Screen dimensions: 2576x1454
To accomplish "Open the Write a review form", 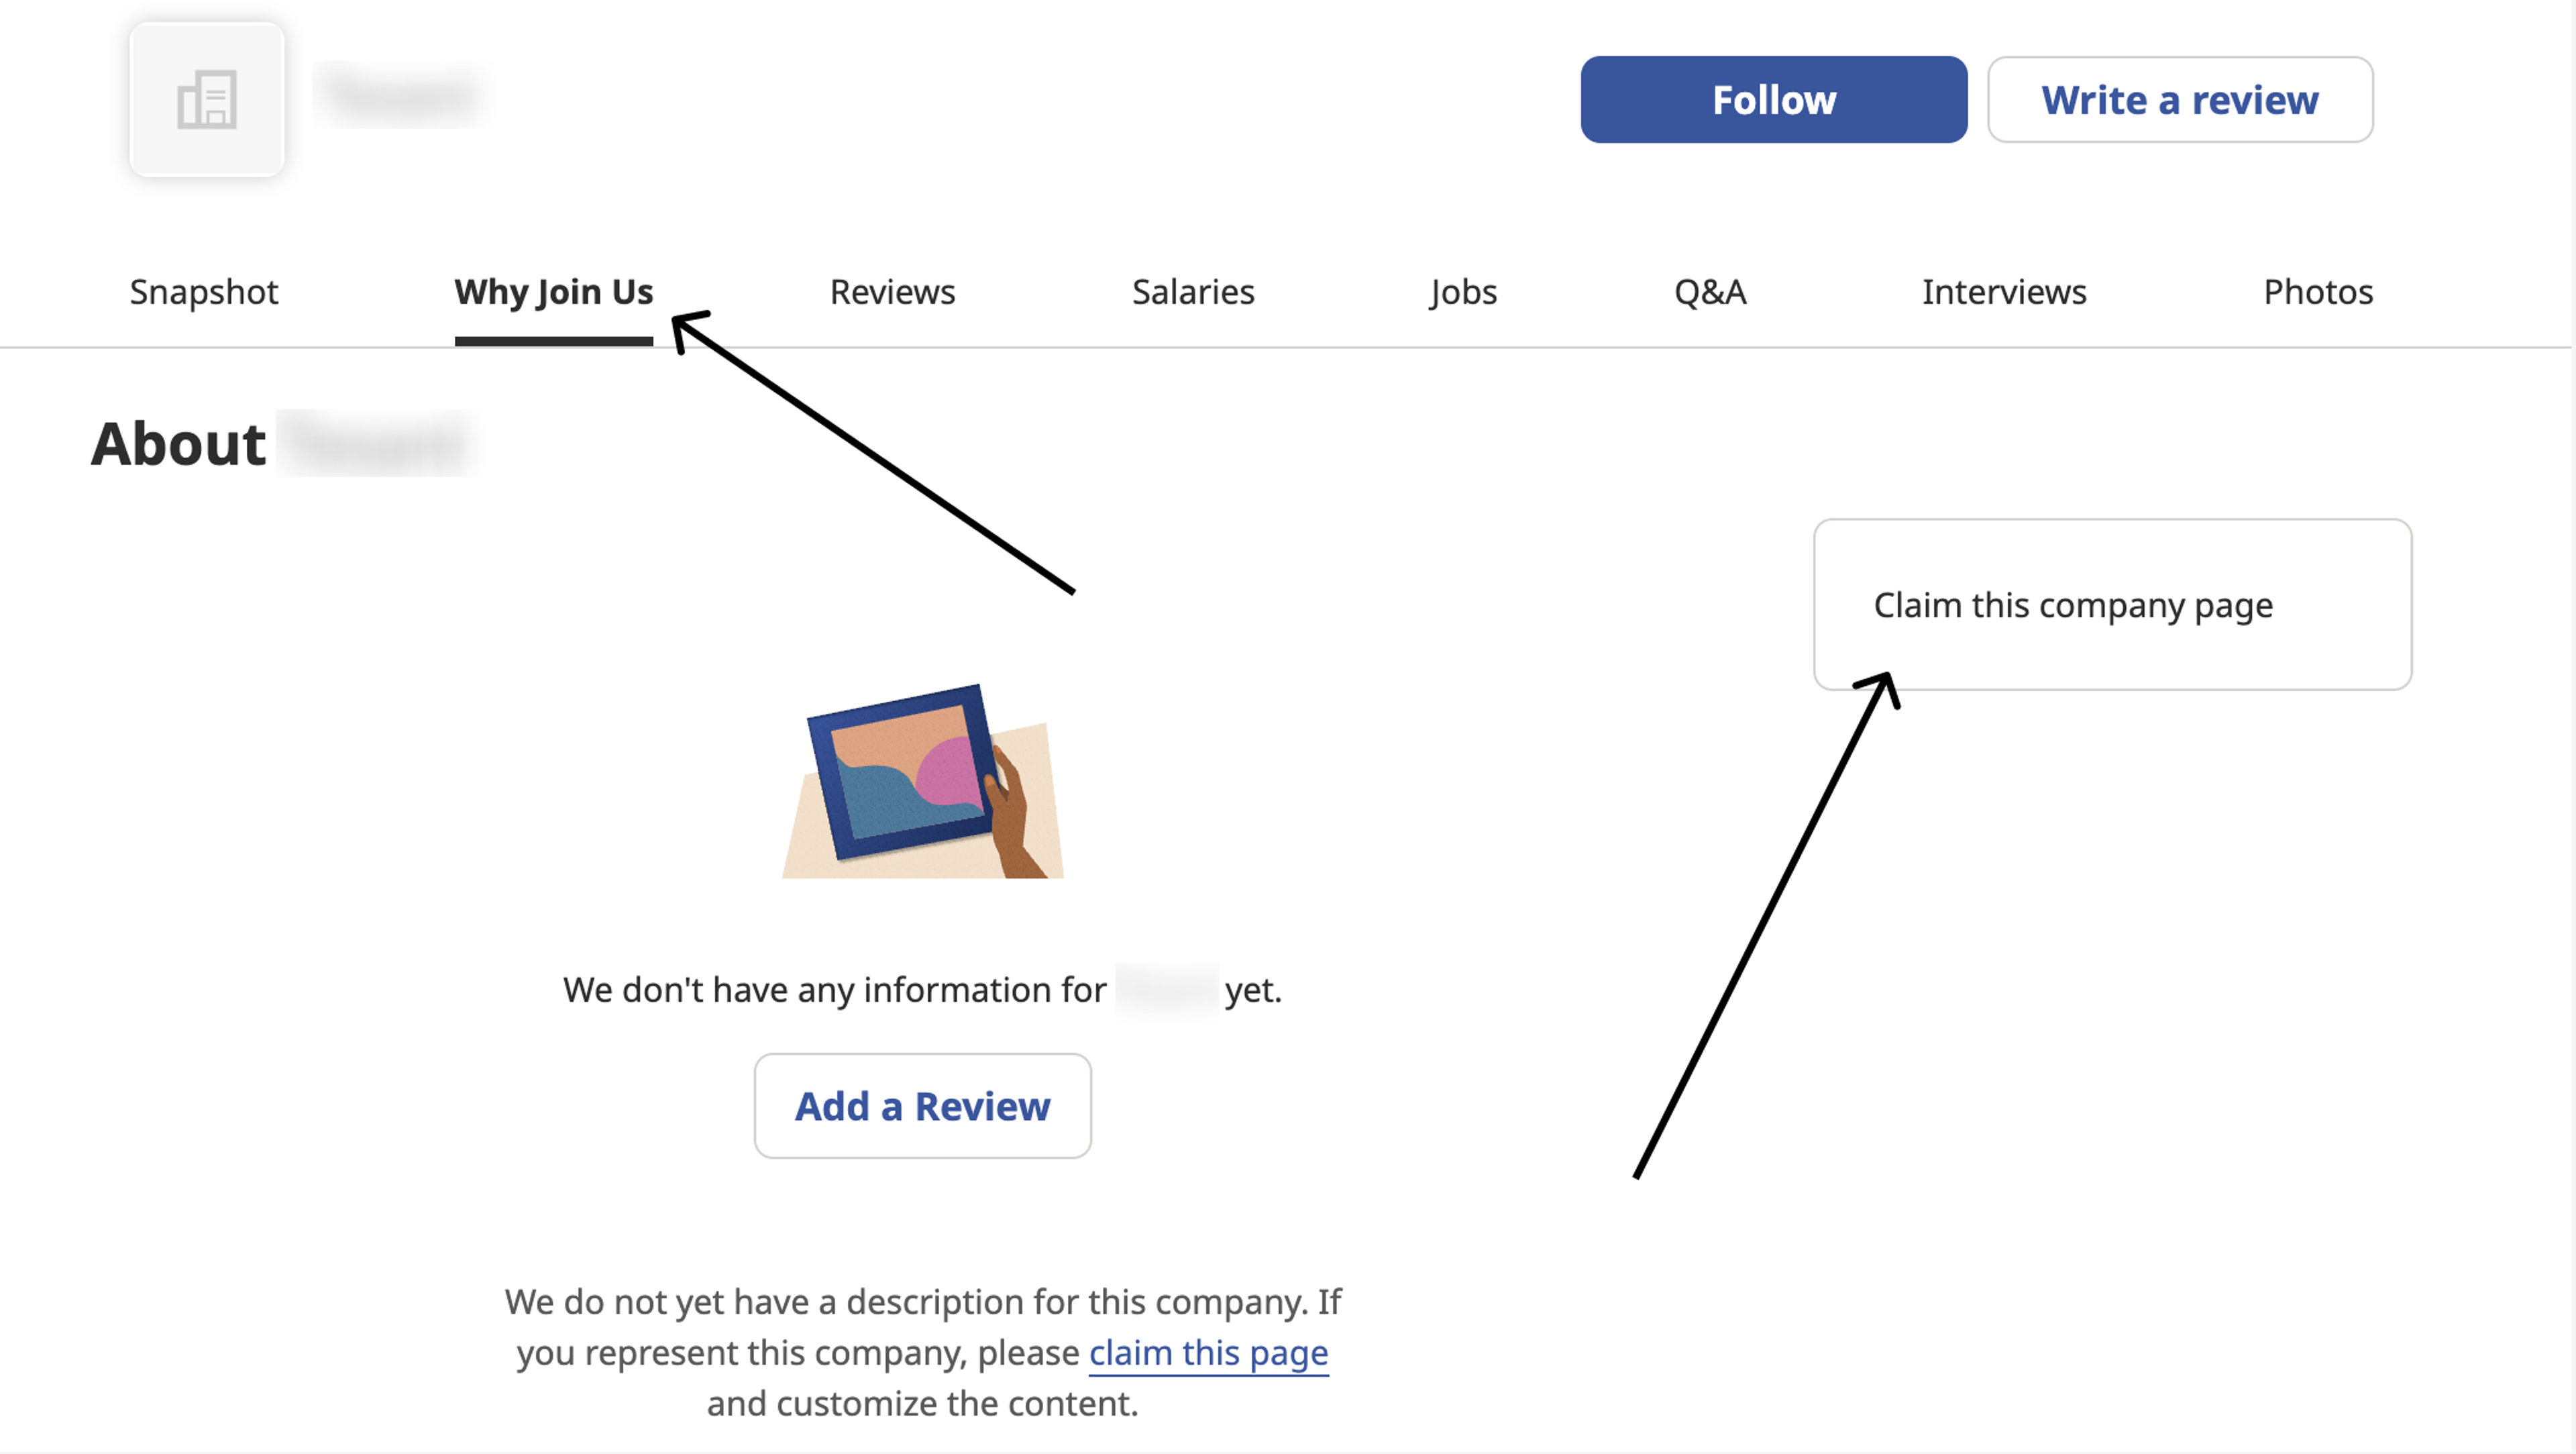I will pyautogui.click(x=2180, y=99).
